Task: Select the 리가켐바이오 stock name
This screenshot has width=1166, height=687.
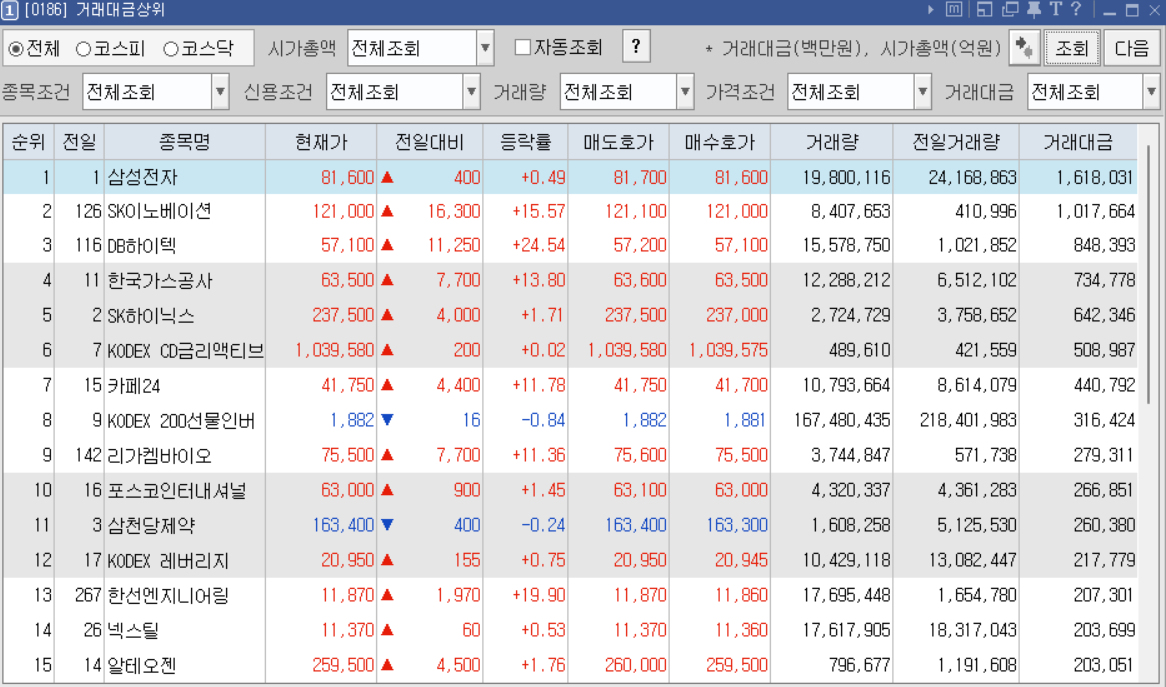Action: click(x=160, y=455)
